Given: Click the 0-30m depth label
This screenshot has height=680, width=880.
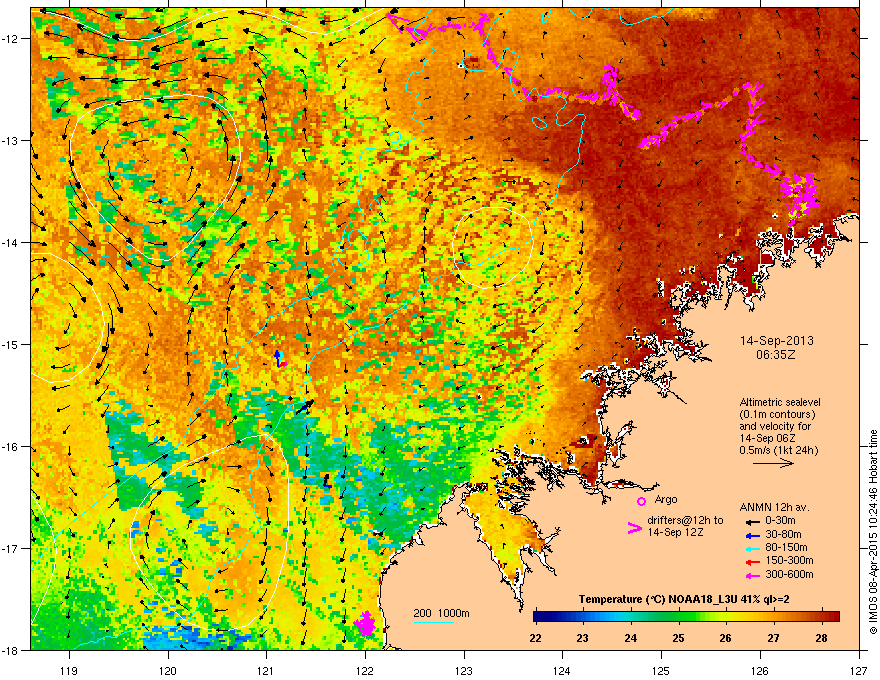Looking at the screenshot, I should 781,521.
